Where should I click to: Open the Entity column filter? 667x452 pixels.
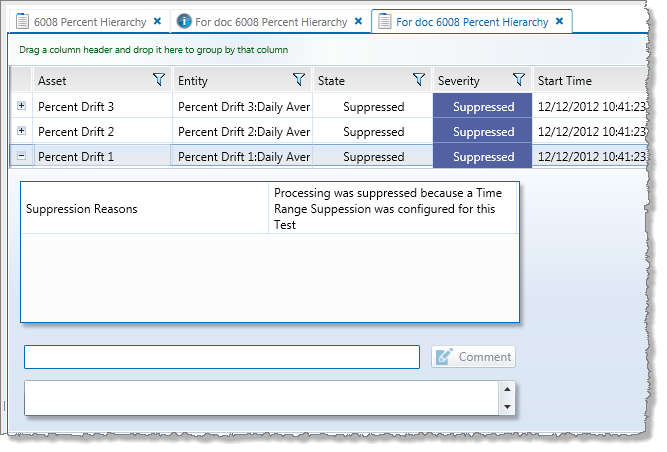coord(298,80)
